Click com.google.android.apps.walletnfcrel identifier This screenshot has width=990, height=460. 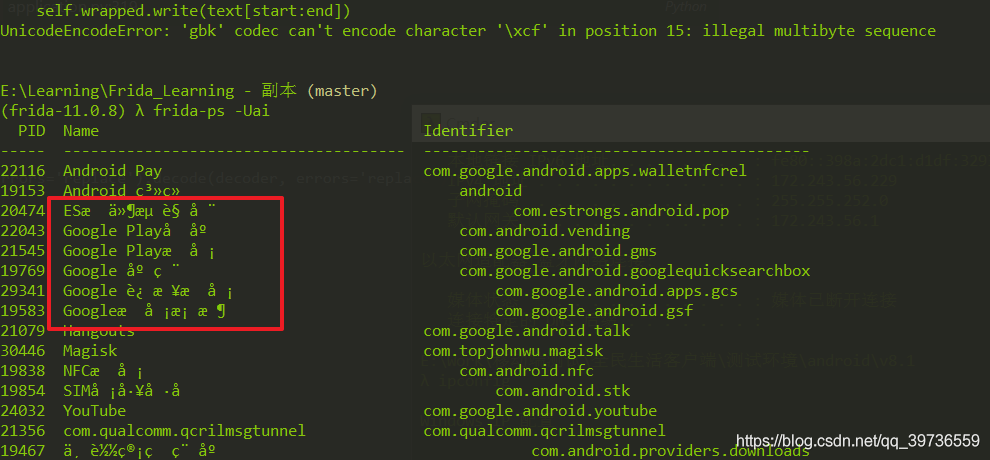click(585, 170)
